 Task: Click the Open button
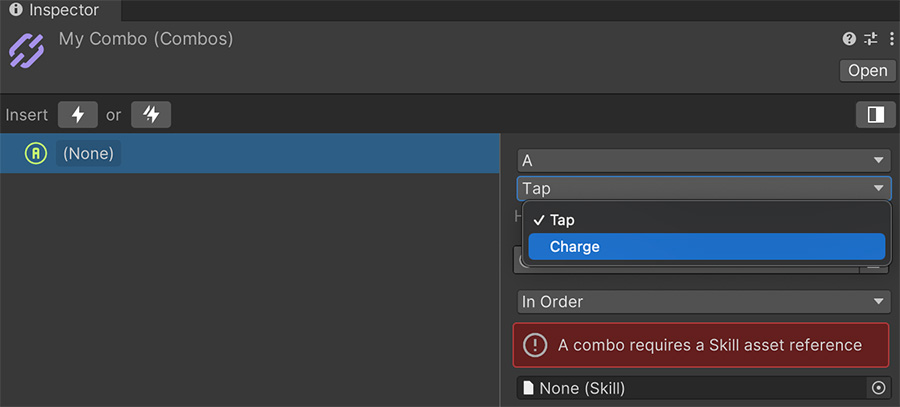coord(867,71)
